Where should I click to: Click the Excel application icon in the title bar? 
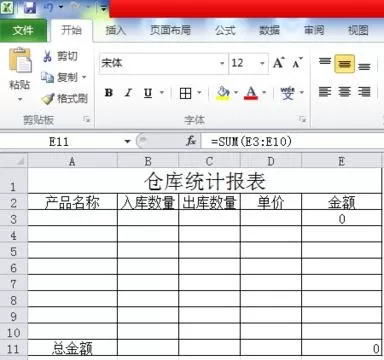7,7
